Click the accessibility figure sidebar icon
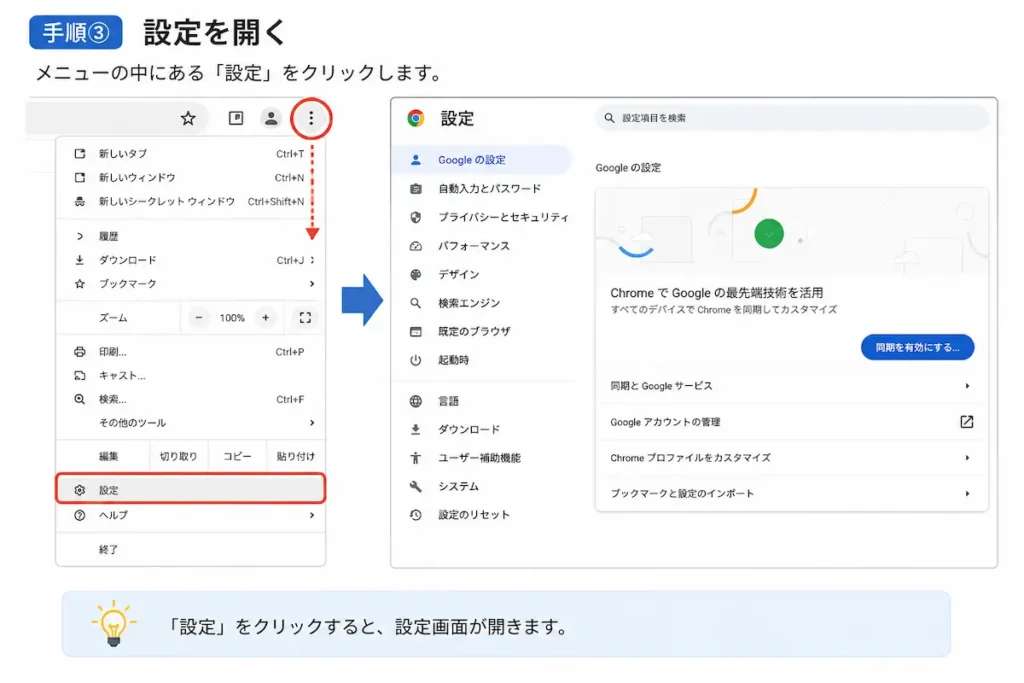Screen dimensions: 1024x683 pos(415,458)
